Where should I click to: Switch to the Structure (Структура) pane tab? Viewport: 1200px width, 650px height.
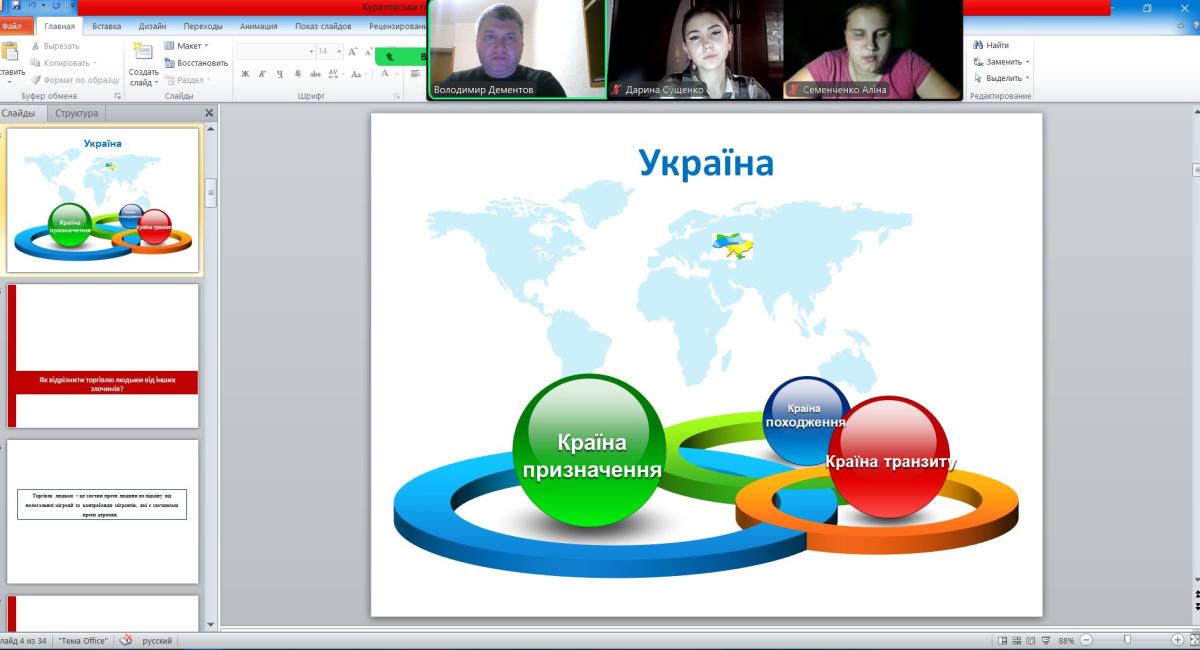(x=77, y=113)
